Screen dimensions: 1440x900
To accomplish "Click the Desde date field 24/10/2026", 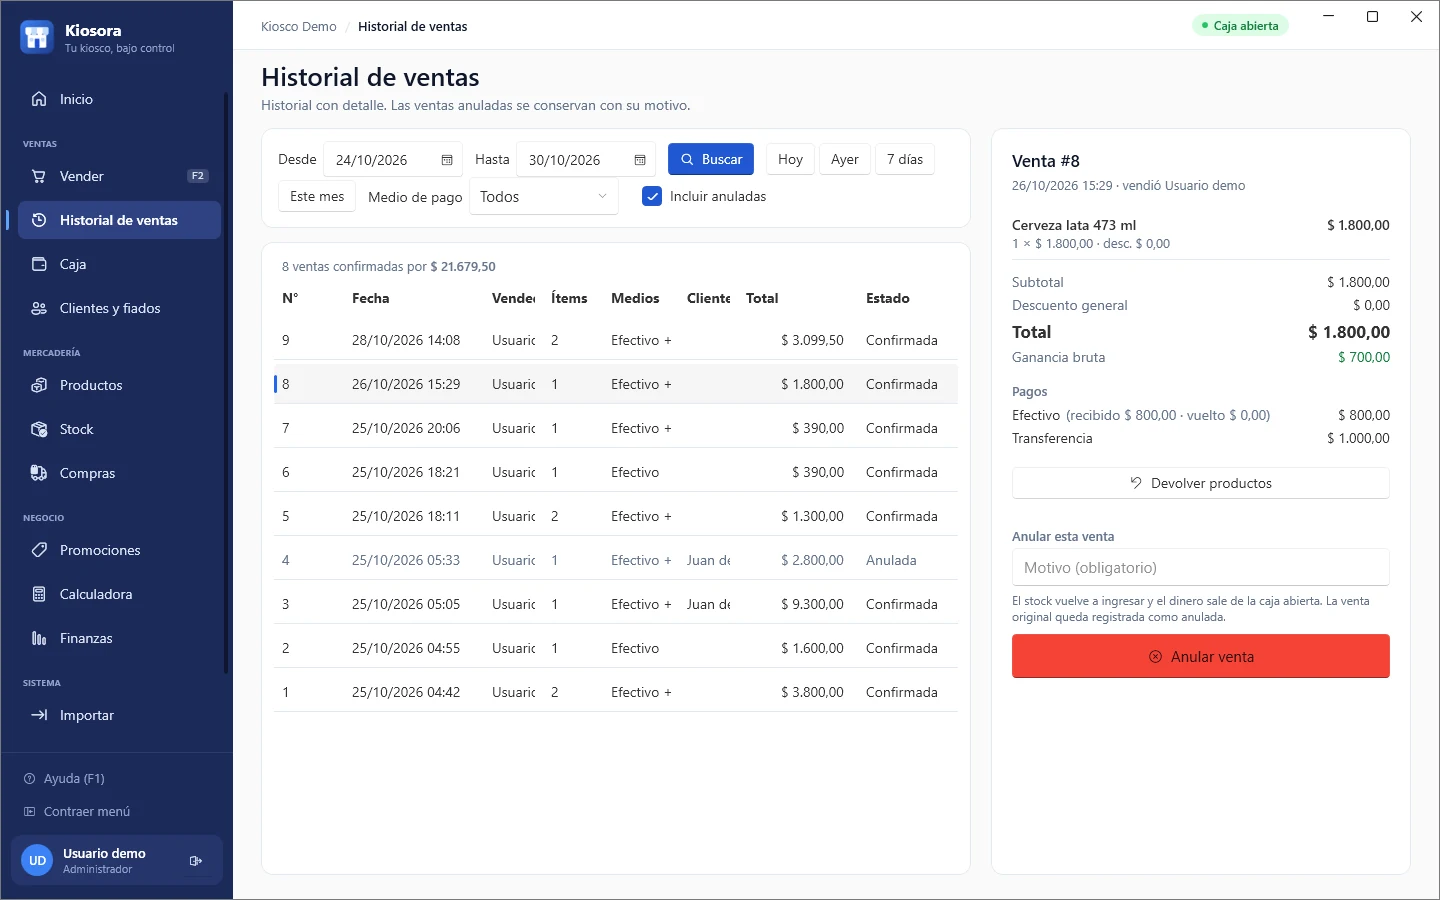I will [393, 160].
